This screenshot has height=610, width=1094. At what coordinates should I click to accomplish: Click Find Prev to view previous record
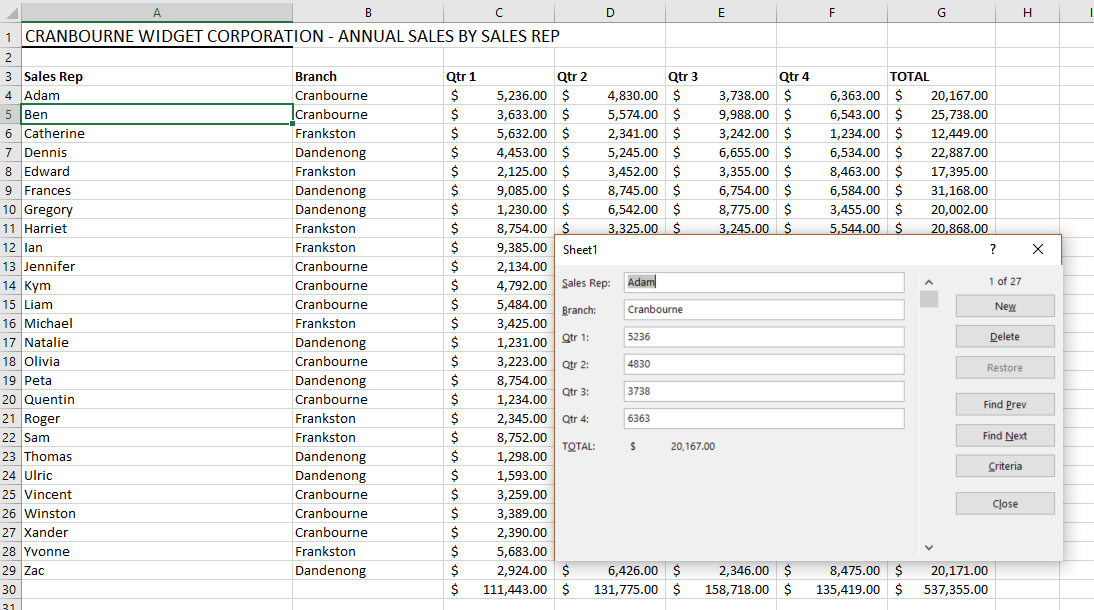pyautogui.click(x=1004, y=404)
